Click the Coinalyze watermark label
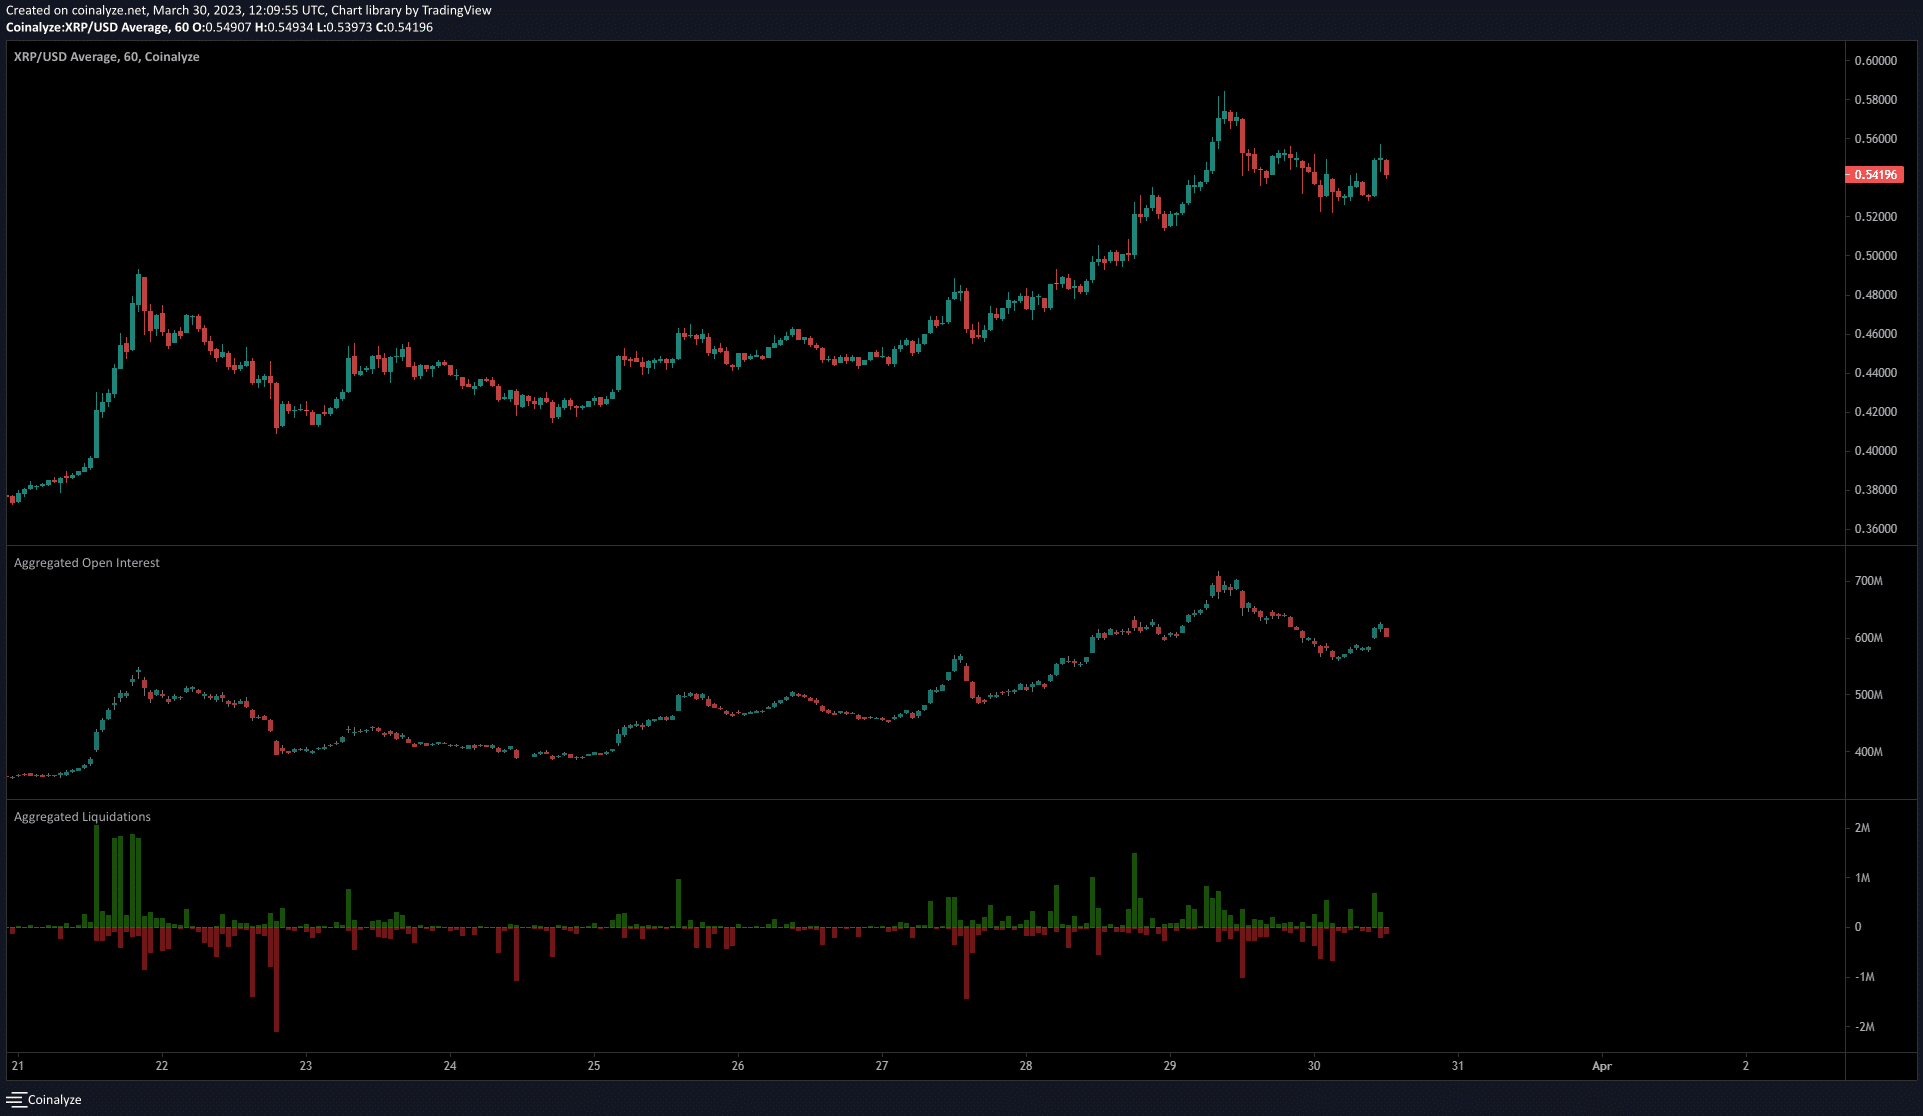This screenshot has width=1923, height=1116. point(55,1100)
